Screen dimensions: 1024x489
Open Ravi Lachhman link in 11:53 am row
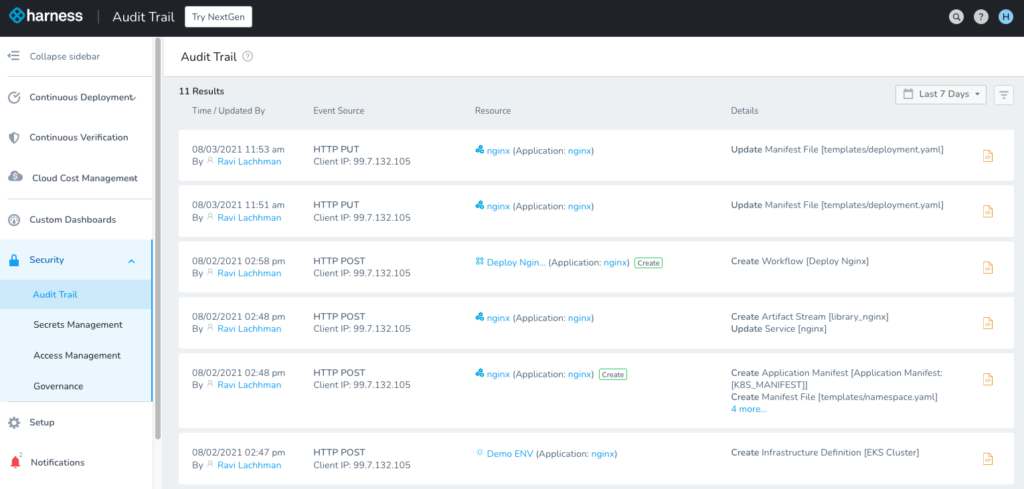249,162
